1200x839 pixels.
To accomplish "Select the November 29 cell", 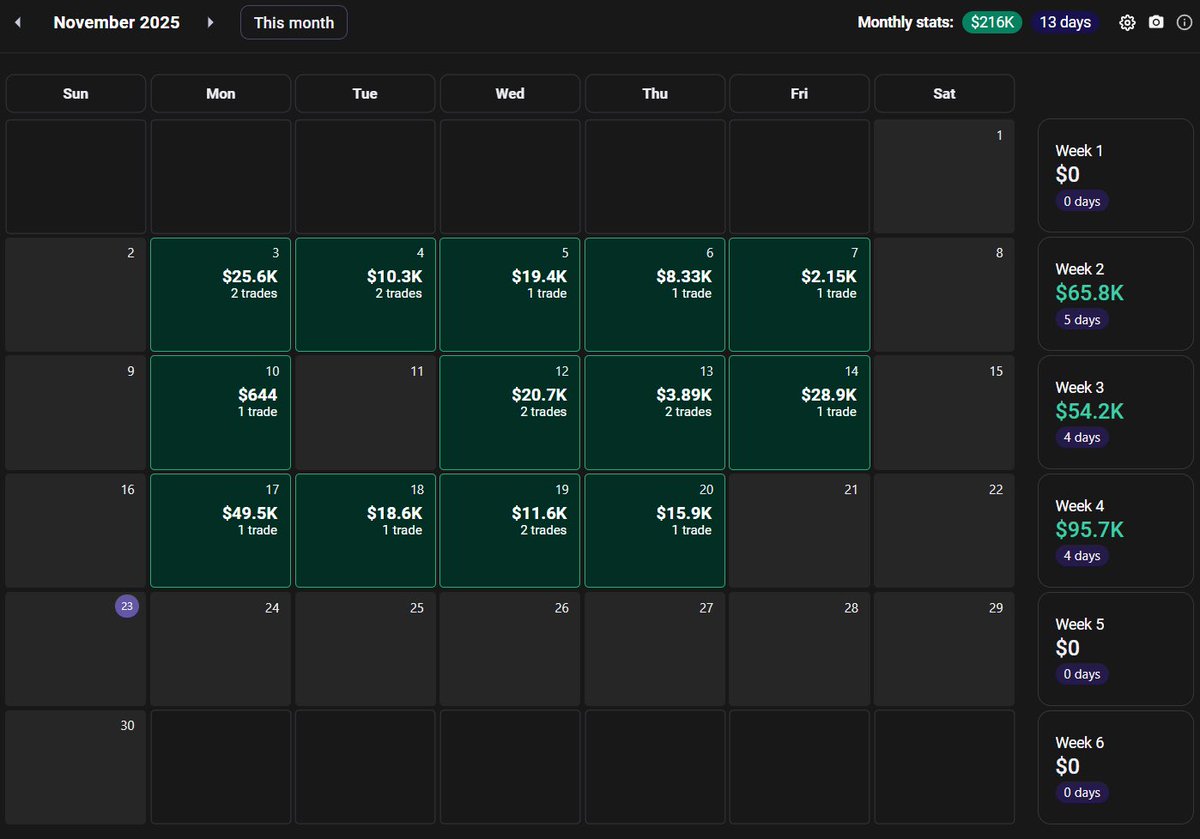I will coord(944,649).
